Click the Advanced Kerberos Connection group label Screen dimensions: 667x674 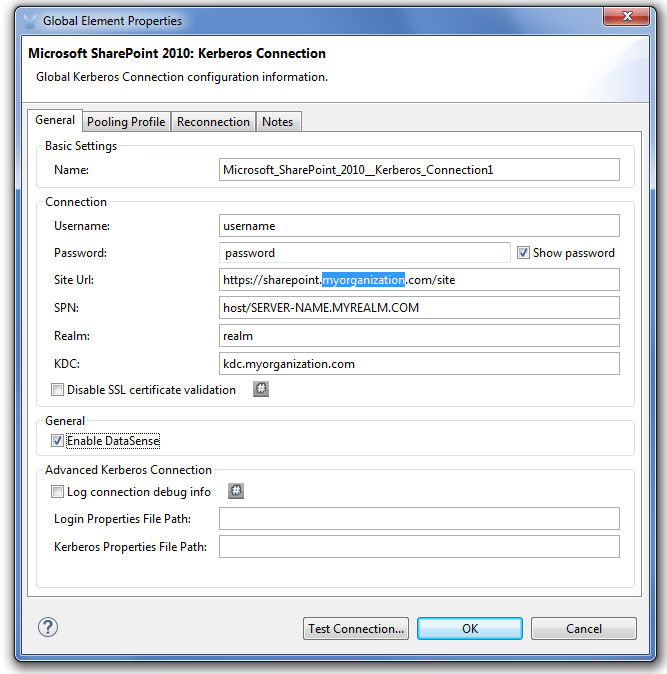[x=128, y=470]
